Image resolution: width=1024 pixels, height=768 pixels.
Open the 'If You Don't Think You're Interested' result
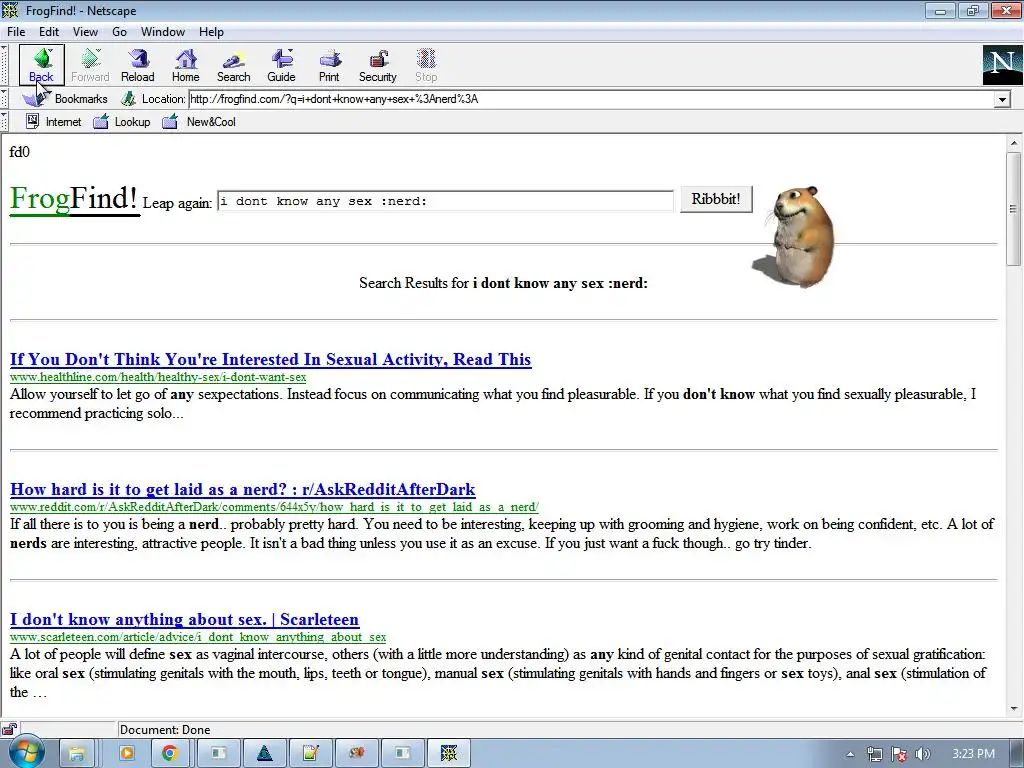tap(270, 359)
